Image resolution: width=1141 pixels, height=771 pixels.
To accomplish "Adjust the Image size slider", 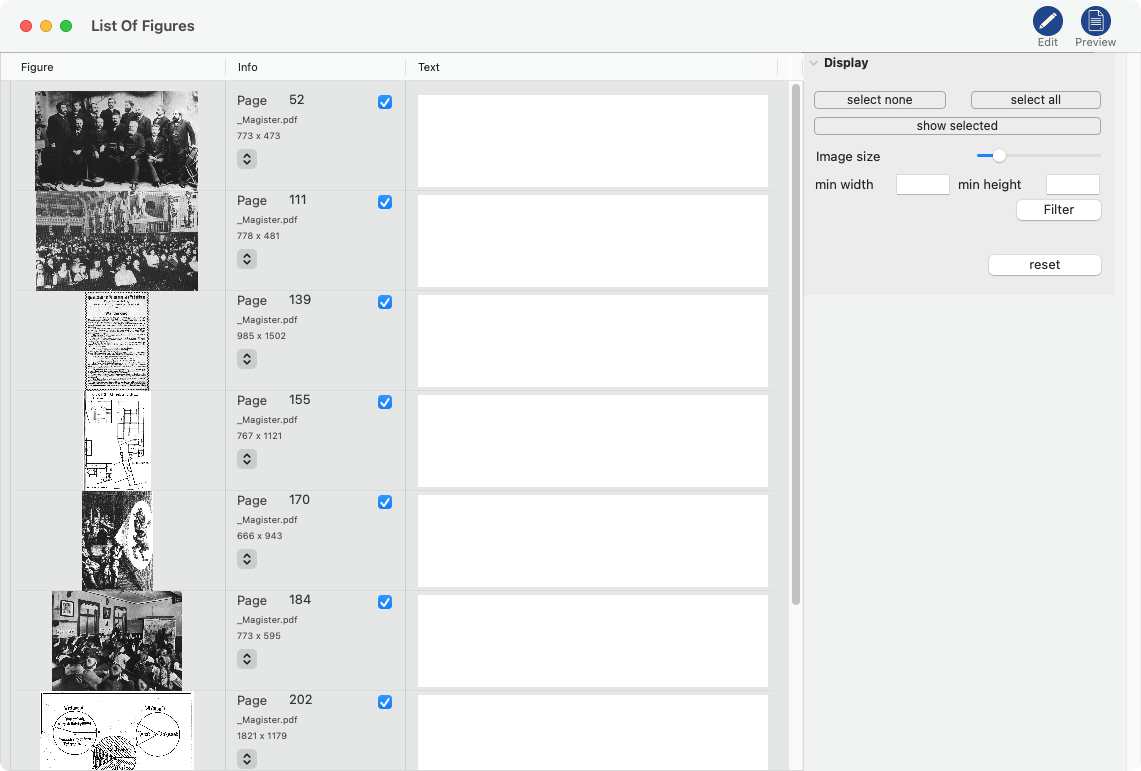I will (x=999, y=156).
